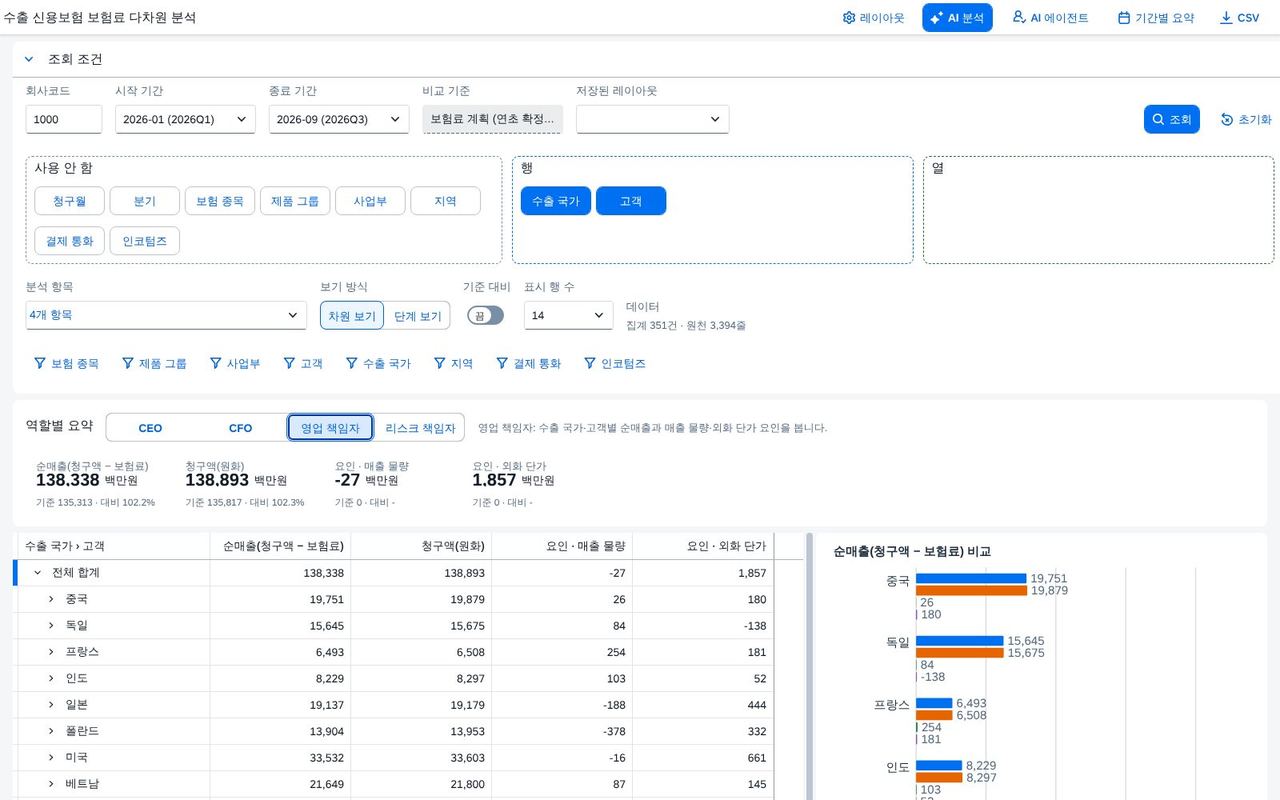
Task: Open the 고객 filter funnel
Action: [x=290, y=363]
